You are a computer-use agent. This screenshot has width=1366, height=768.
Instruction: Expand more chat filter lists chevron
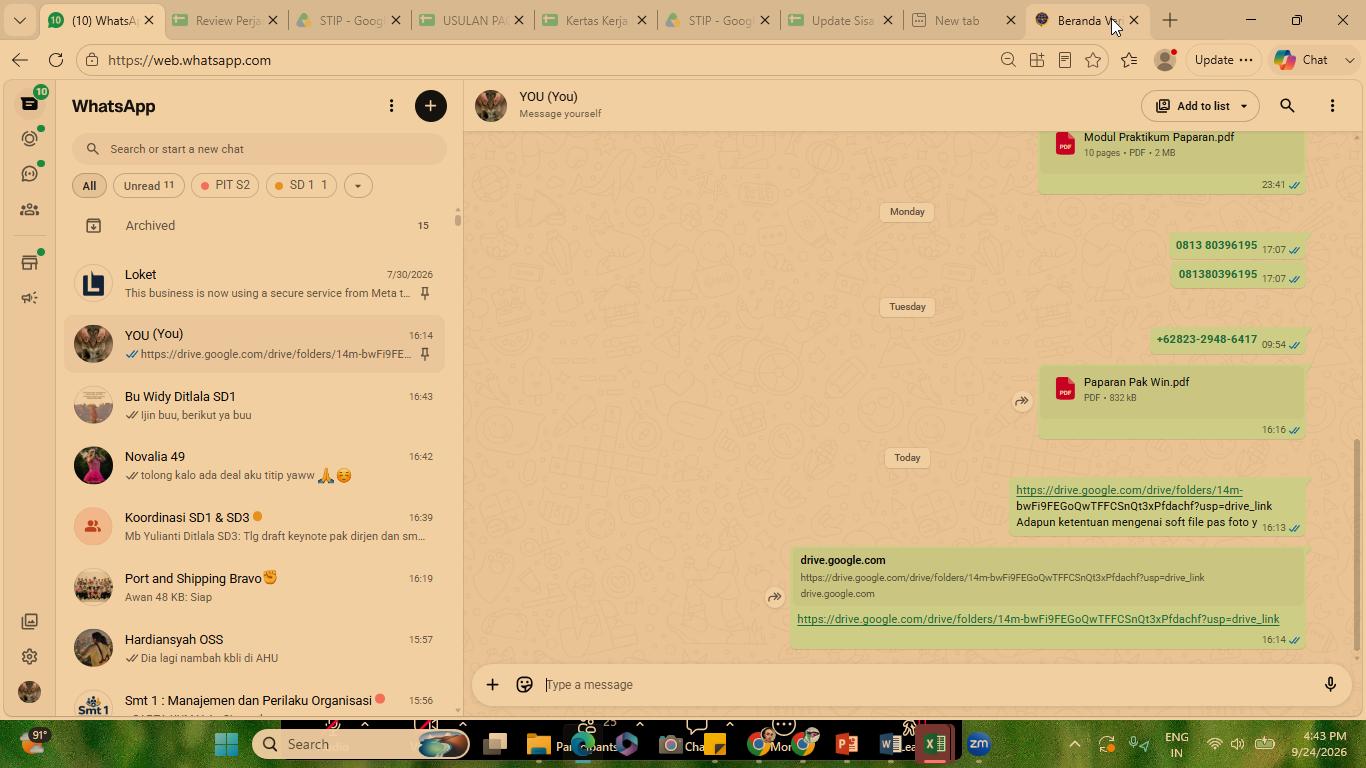358,185
